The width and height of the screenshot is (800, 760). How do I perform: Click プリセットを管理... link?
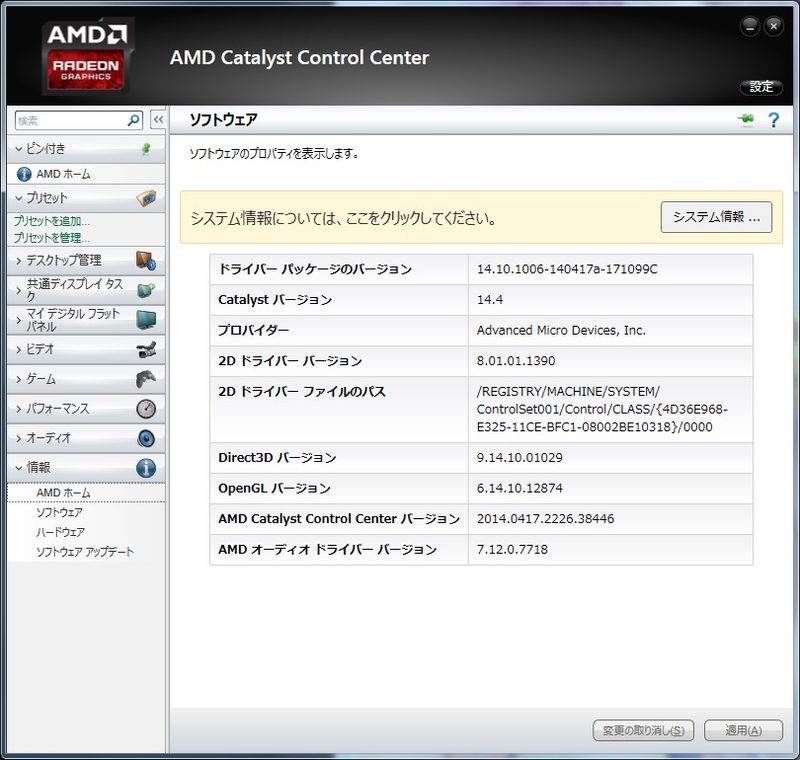tap(52, 238)
